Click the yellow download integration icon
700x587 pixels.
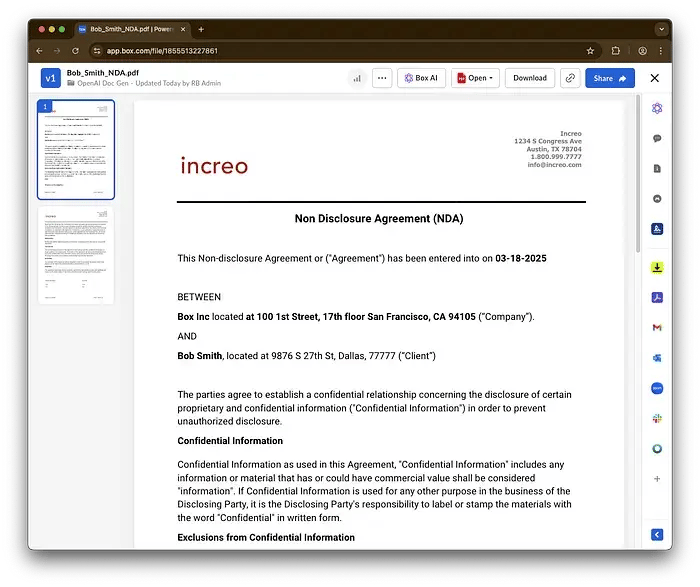(657, 267)
